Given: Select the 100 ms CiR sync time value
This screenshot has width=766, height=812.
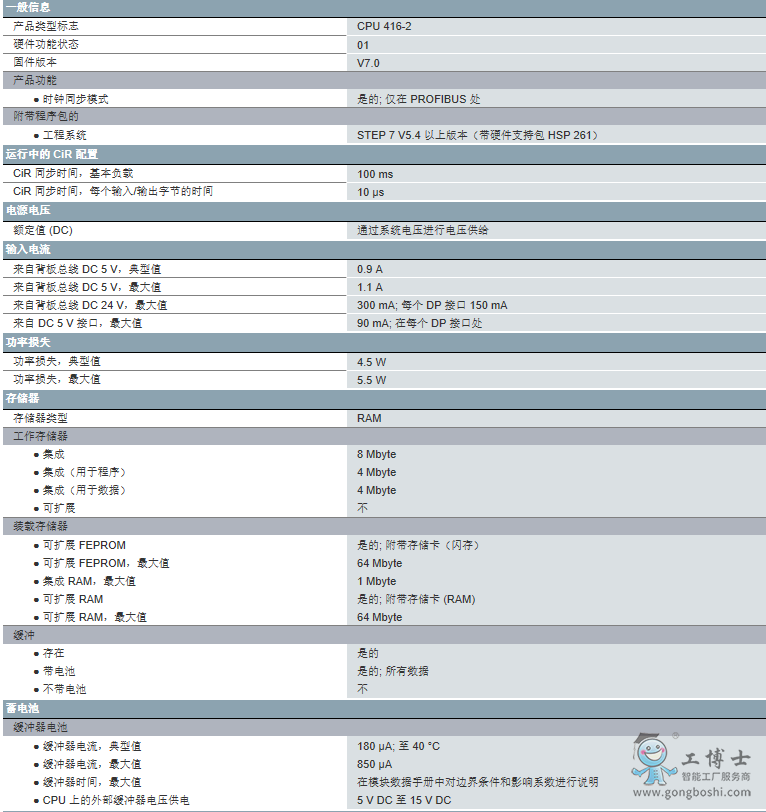Looking at the screenshot, I should pyautogui.click(x=375, y=173).
